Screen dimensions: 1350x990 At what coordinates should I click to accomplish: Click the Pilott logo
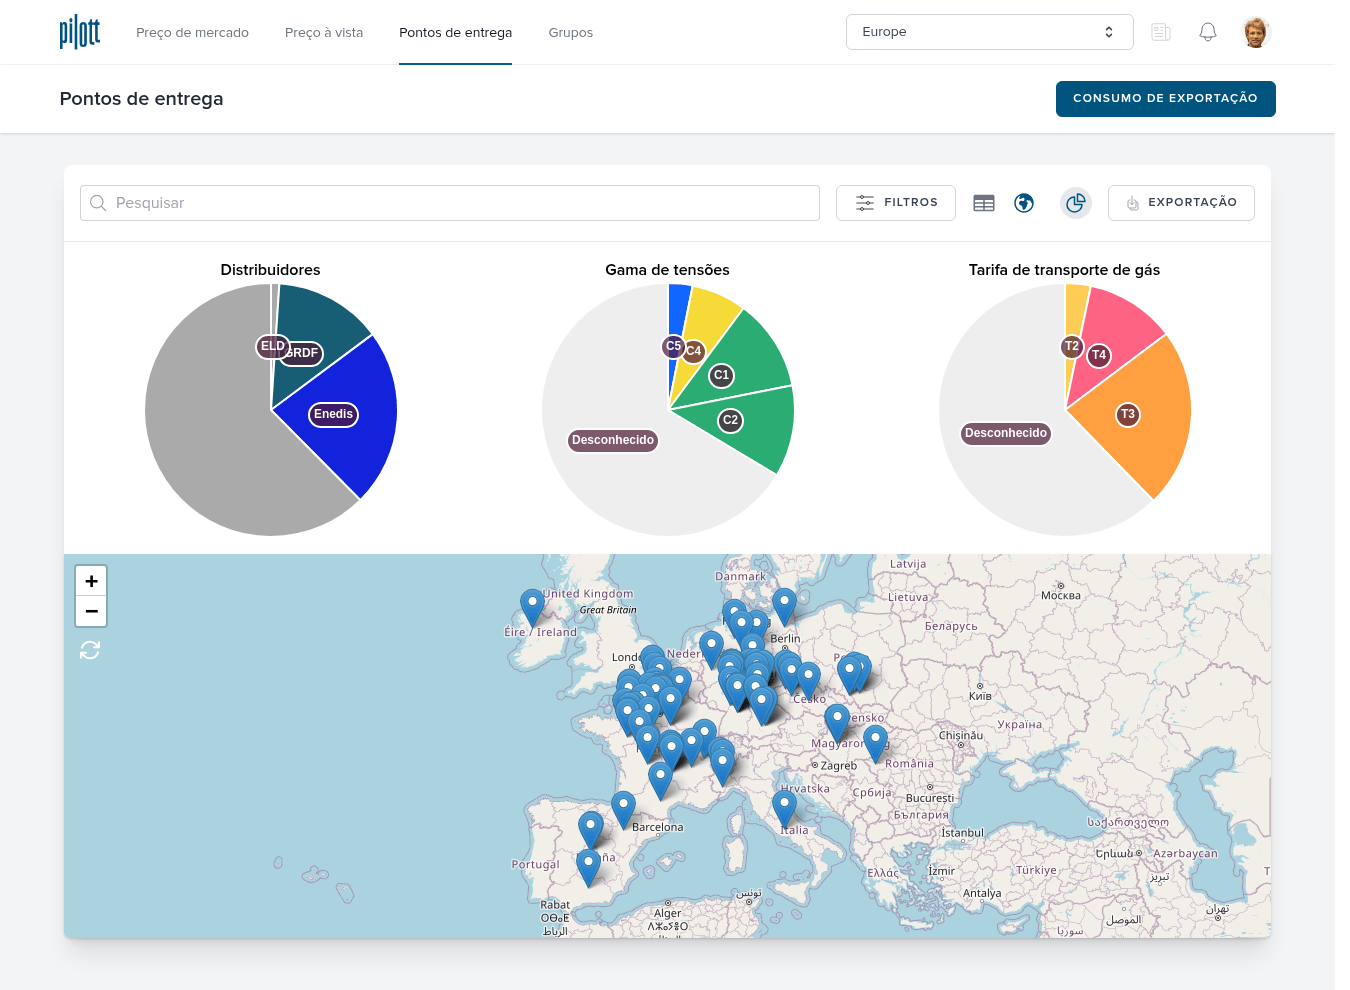coord(80,32)
